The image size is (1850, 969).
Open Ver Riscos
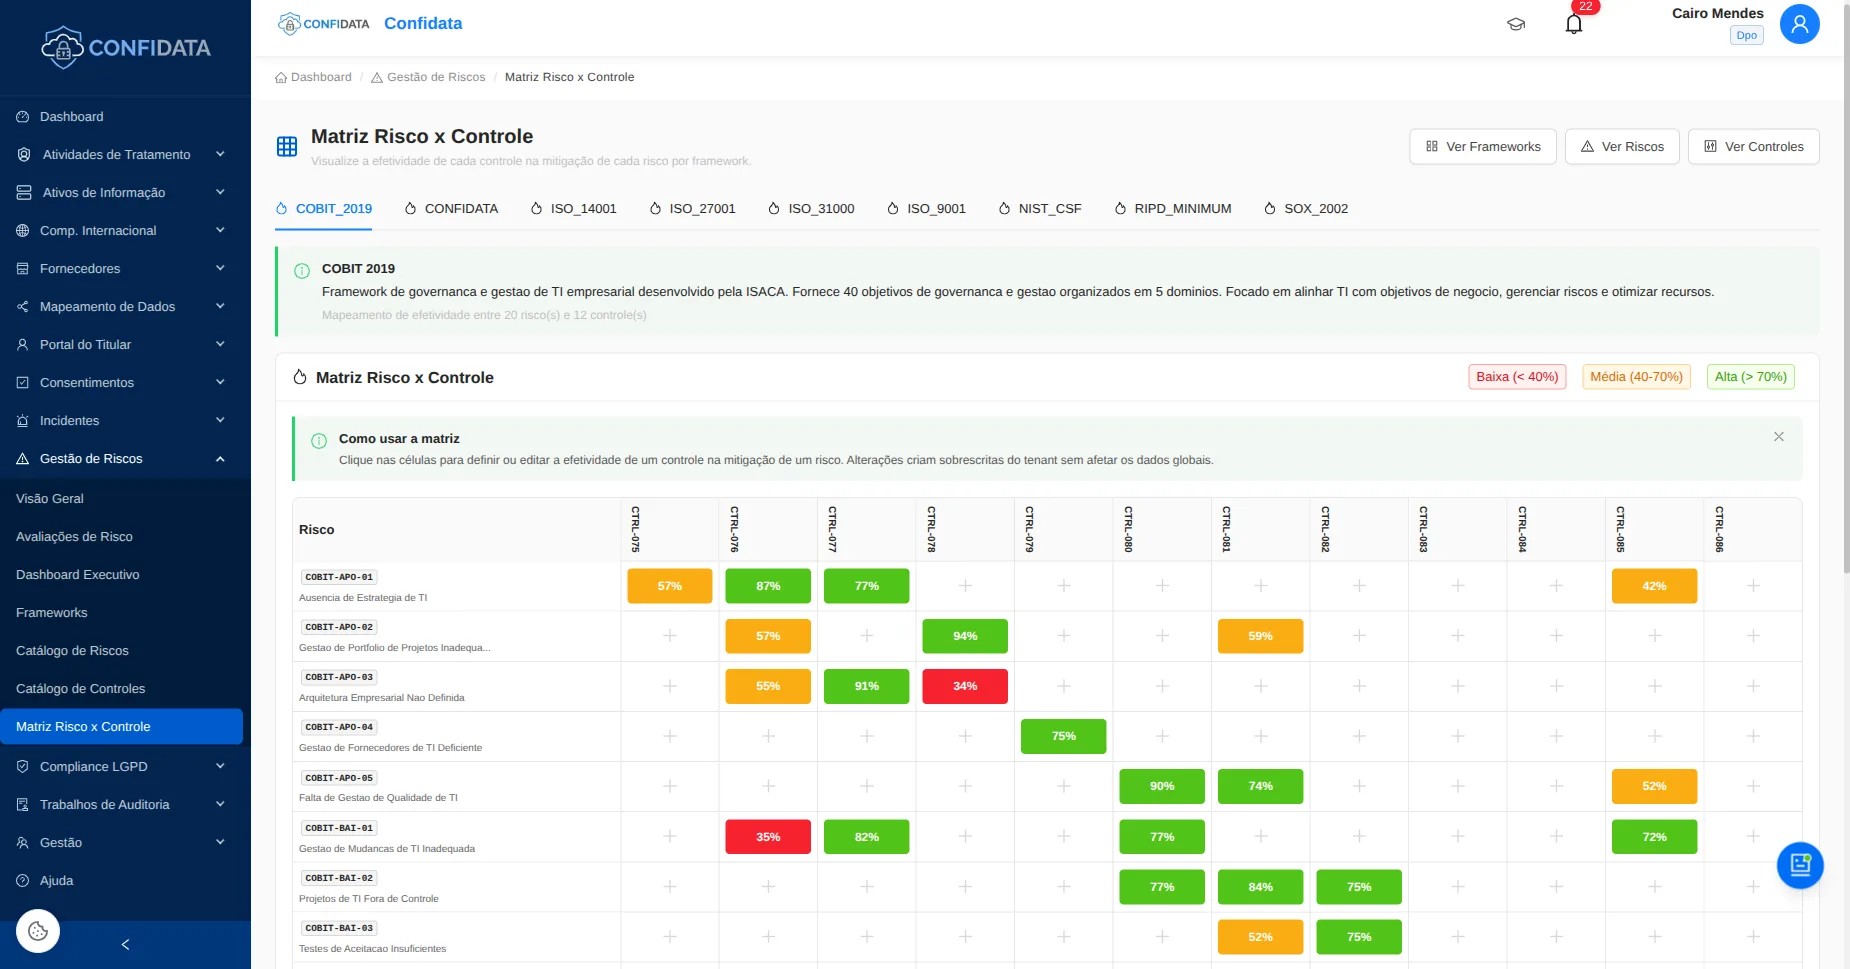tap(1621, 146)
